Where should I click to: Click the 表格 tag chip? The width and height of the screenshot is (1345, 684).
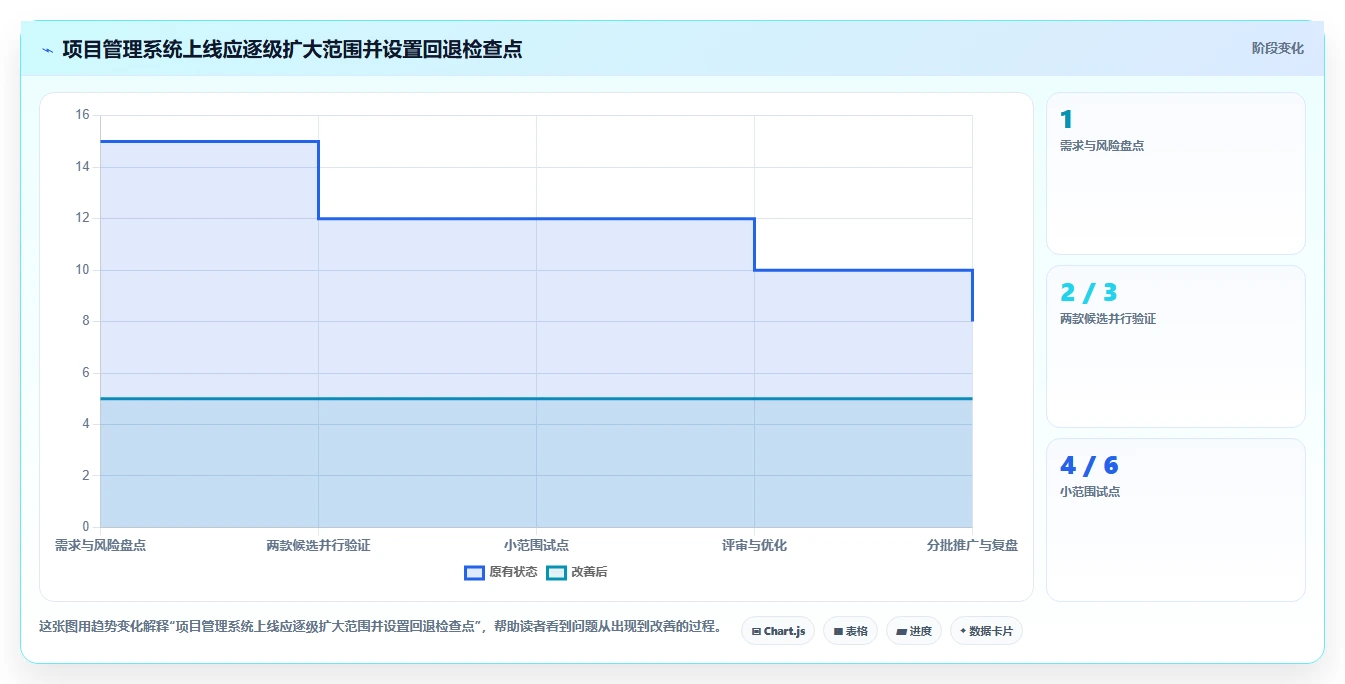[850, 631]
